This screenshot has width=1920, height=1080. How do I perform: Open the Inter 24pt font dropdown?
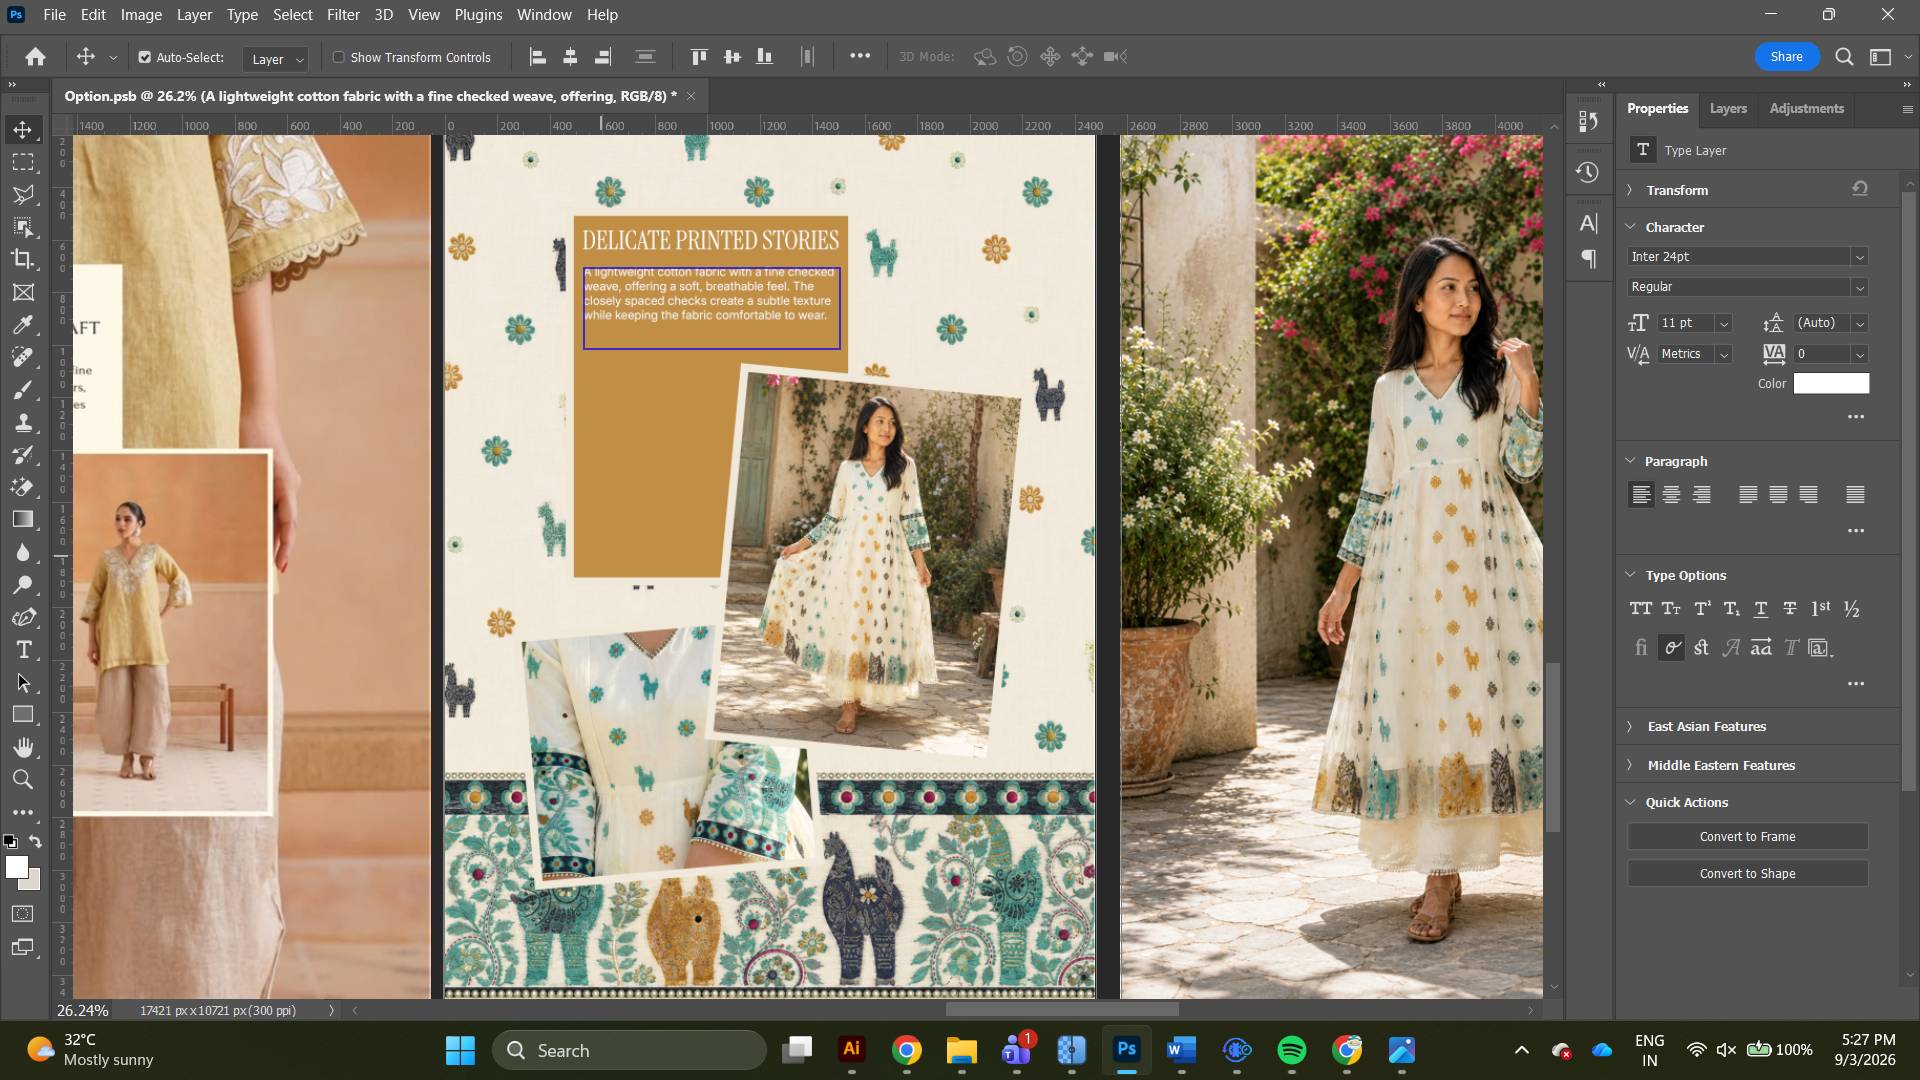(x=1747, y=257)
